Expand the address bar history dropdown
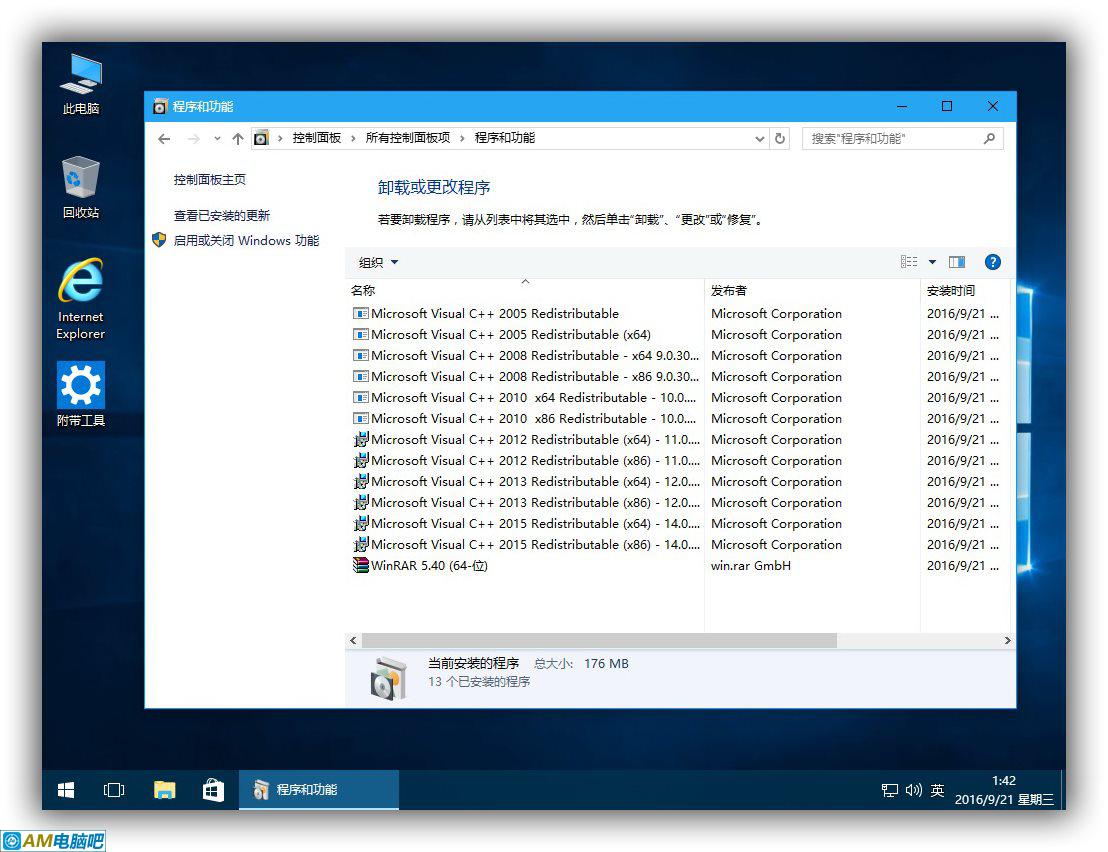1108x852 pixels. click(760, 139)
